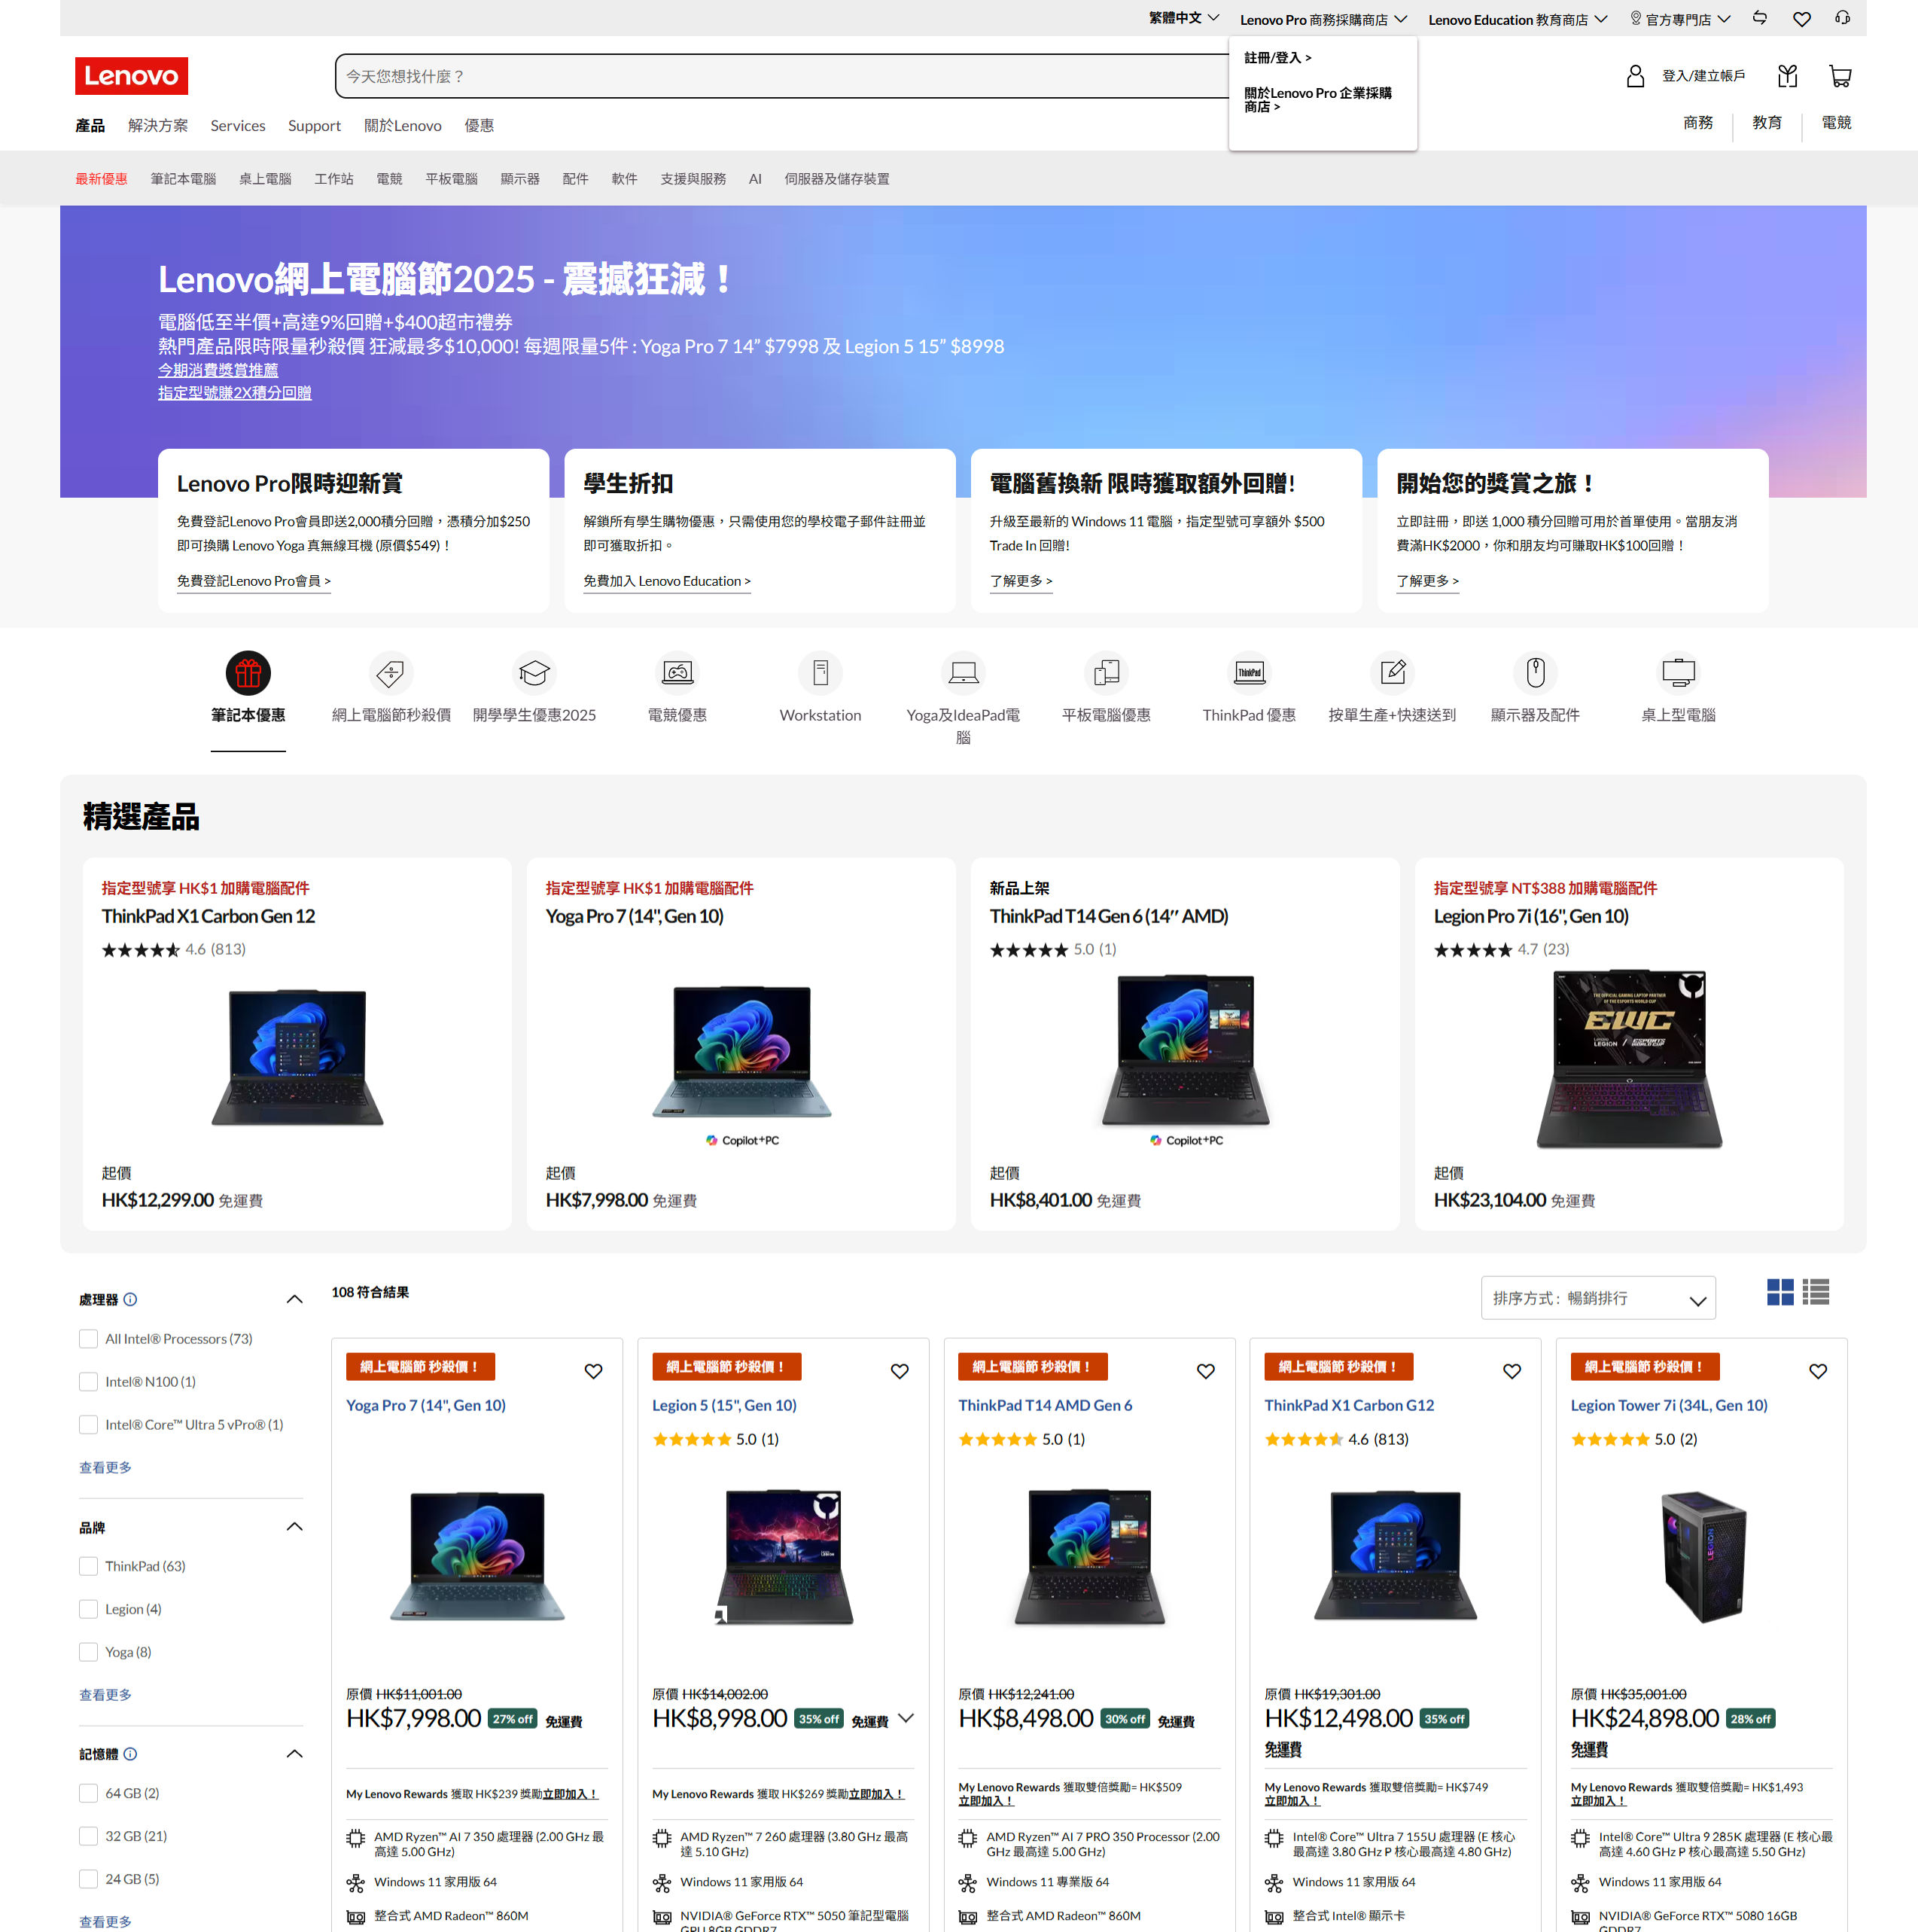Check 32 GB (21) memory filter
Screen dimensions: 1918x1932
88,1836
